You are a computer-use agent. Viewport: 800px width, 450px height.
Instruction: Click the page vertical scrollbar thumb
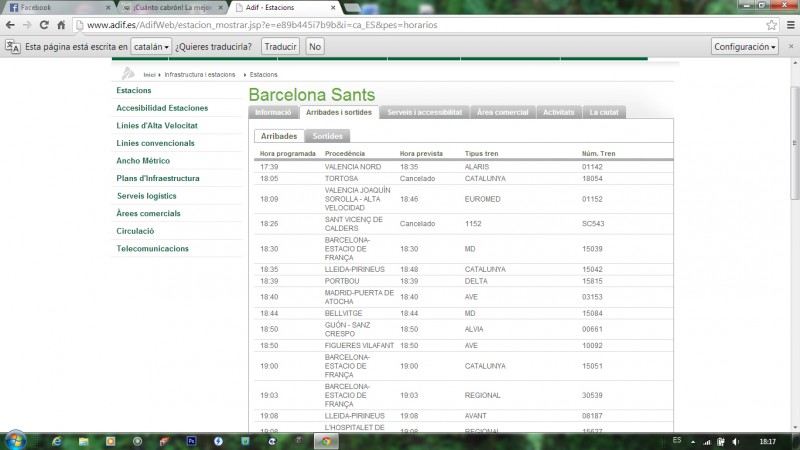tap(794, 143)
